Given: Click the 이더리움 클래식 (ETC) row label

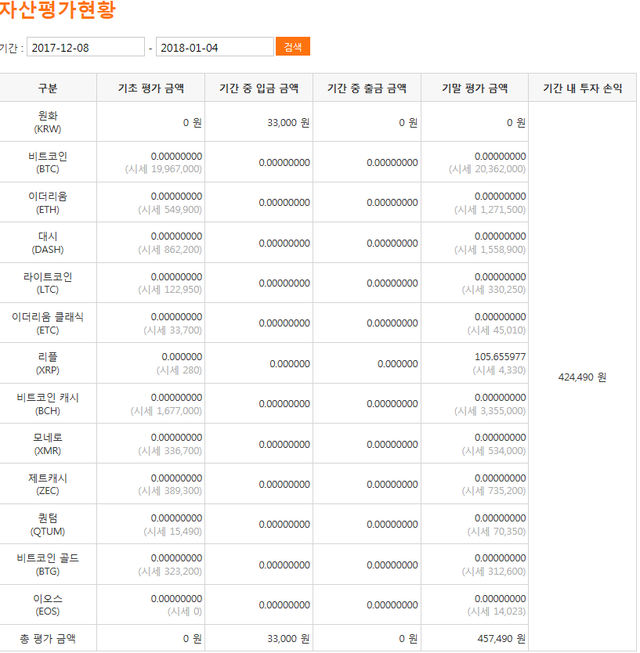Looking at the screenshot, I should pyautogui.click(x=47, y=324).
